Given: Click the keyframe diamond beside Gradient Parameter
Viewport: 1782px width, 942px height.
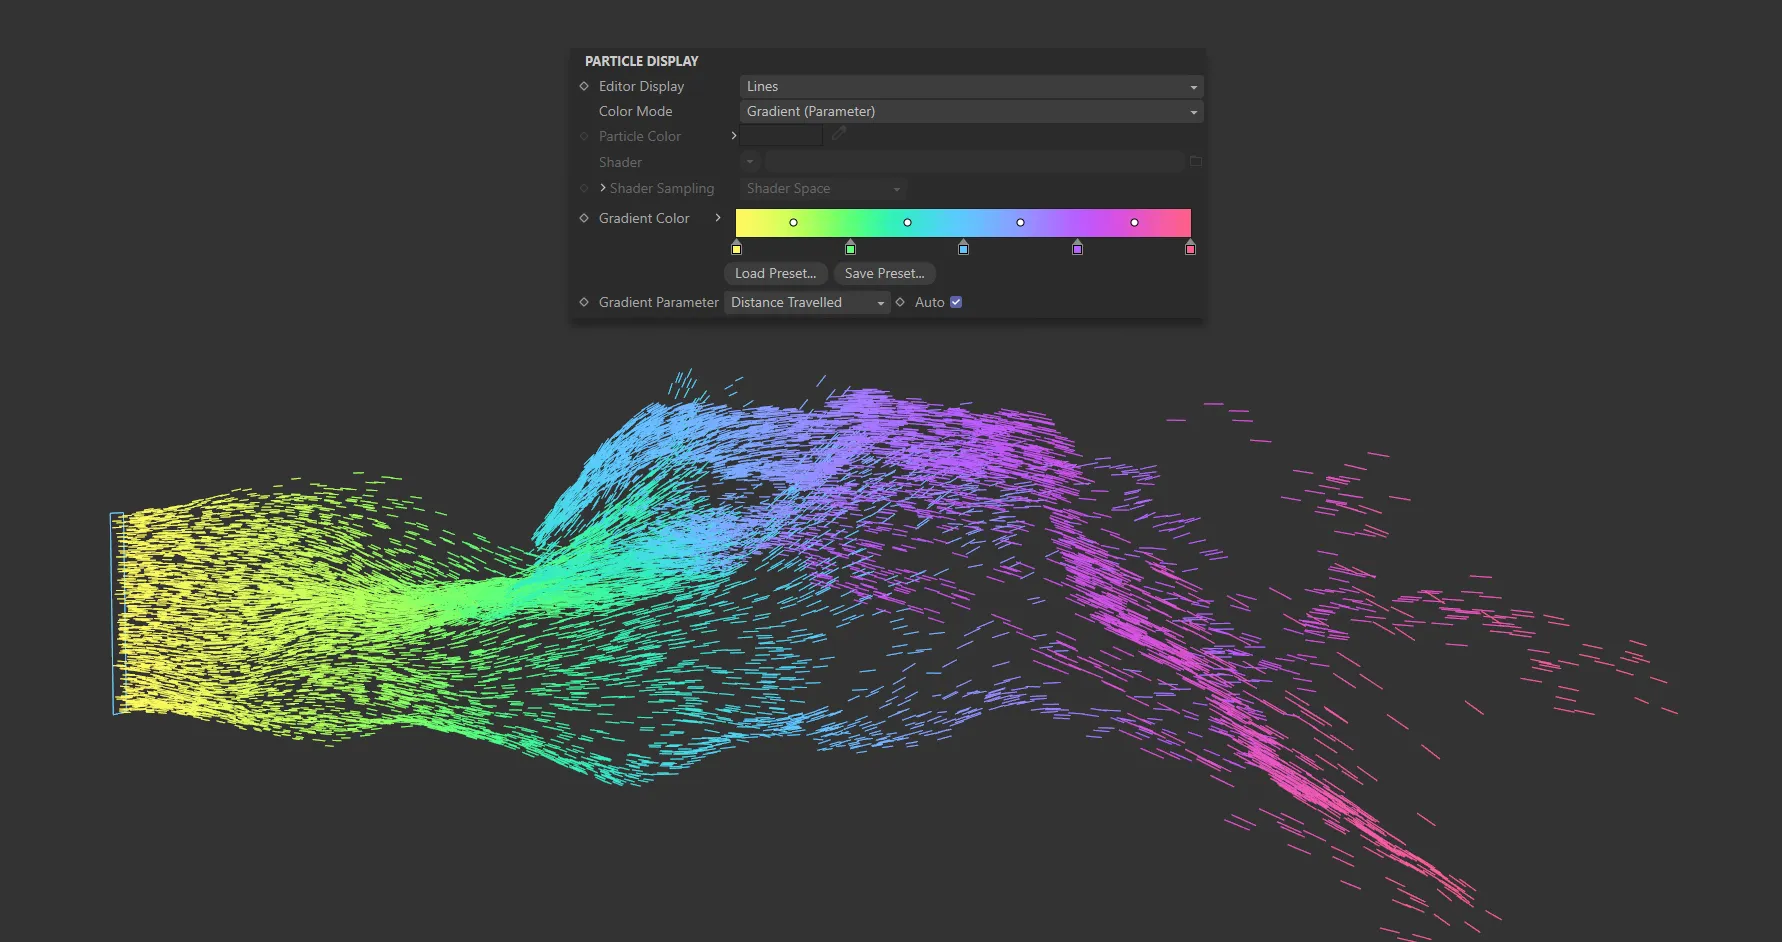Looking at the screenshot, I should tap(584, 302).
